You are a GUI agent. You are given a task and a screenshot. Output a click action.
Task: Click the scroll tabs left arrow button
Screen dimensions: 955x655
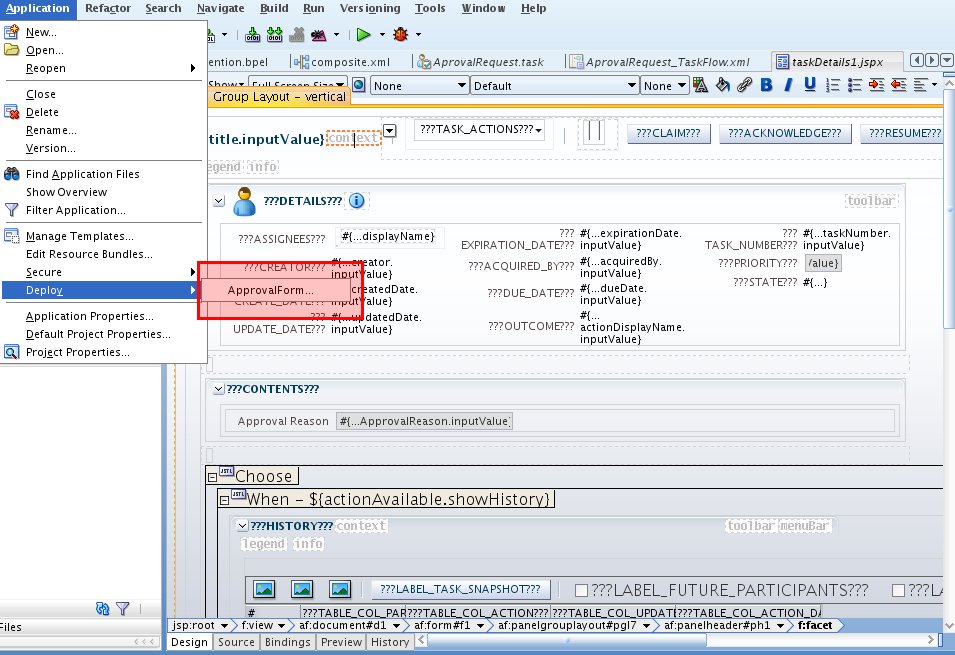[917, 60]
